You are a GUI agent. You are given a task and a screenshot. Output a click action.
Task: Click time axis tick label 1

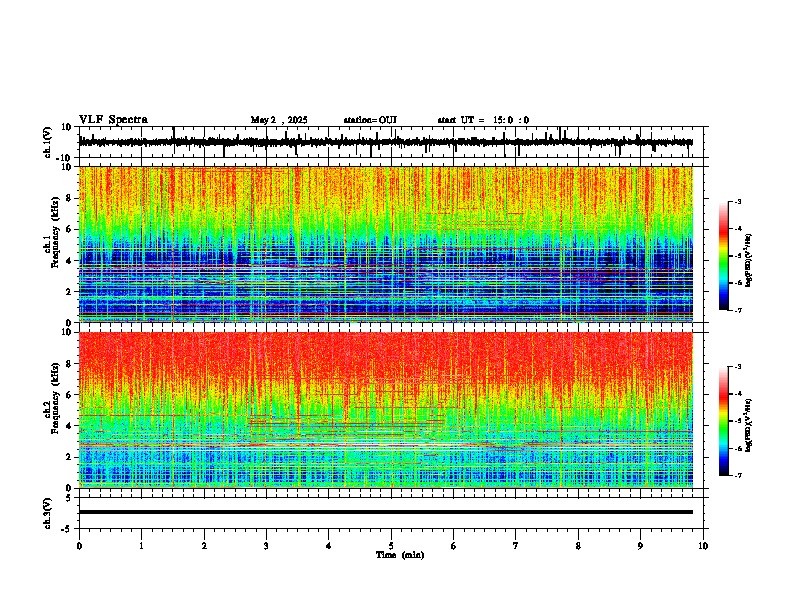point(141,546)
